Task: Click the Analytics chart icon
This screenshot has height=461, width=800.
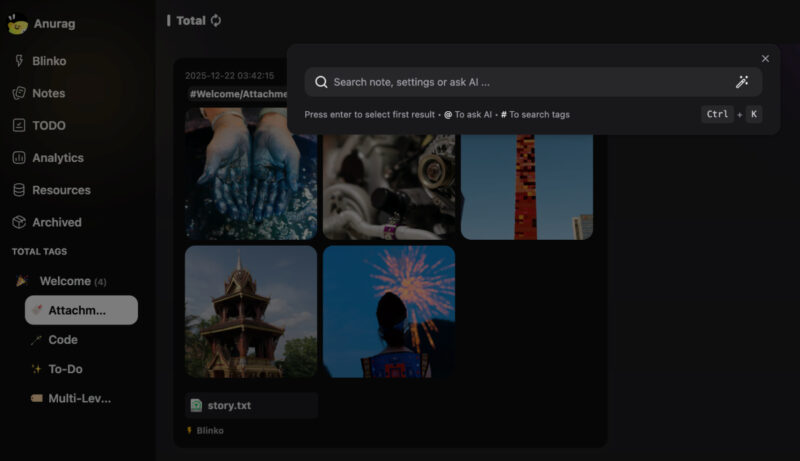Action: (x=19, y=158)
